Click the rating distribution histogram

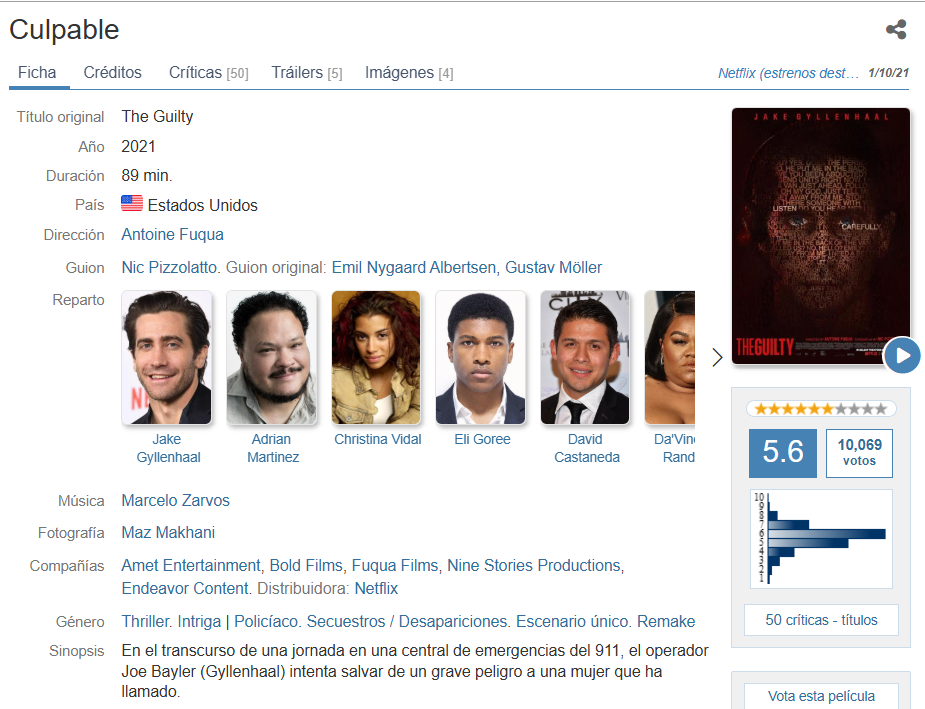(x=821, y=538)
